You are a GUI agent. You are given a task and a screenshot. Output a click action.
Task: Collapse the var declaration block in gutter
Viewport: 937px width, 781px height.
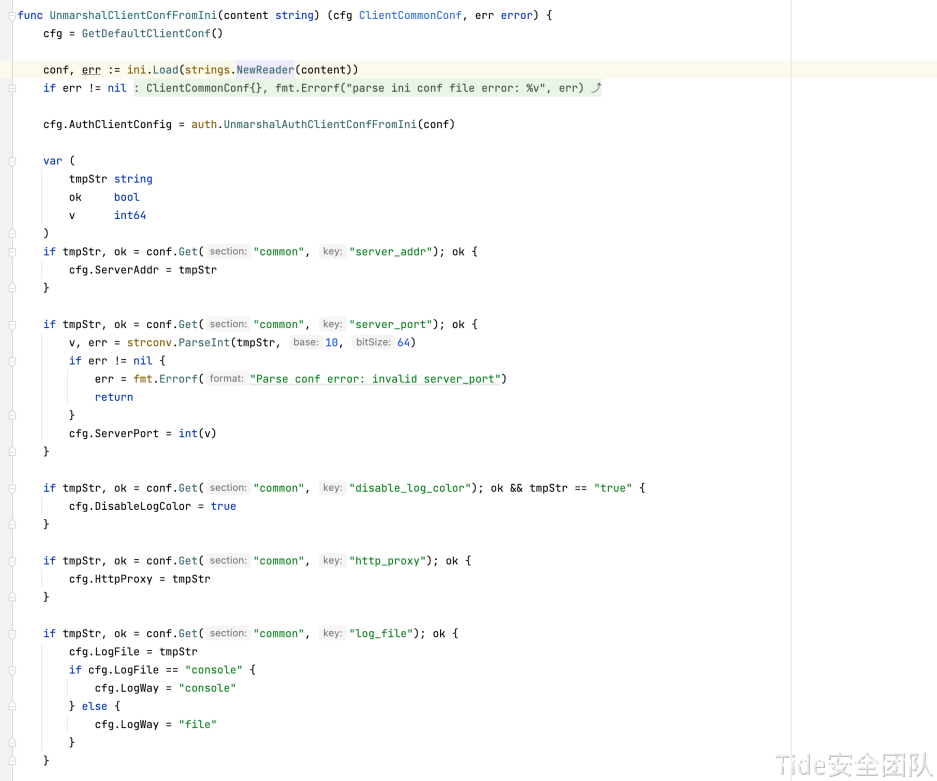pyautogui.click(x=12, y=161)
